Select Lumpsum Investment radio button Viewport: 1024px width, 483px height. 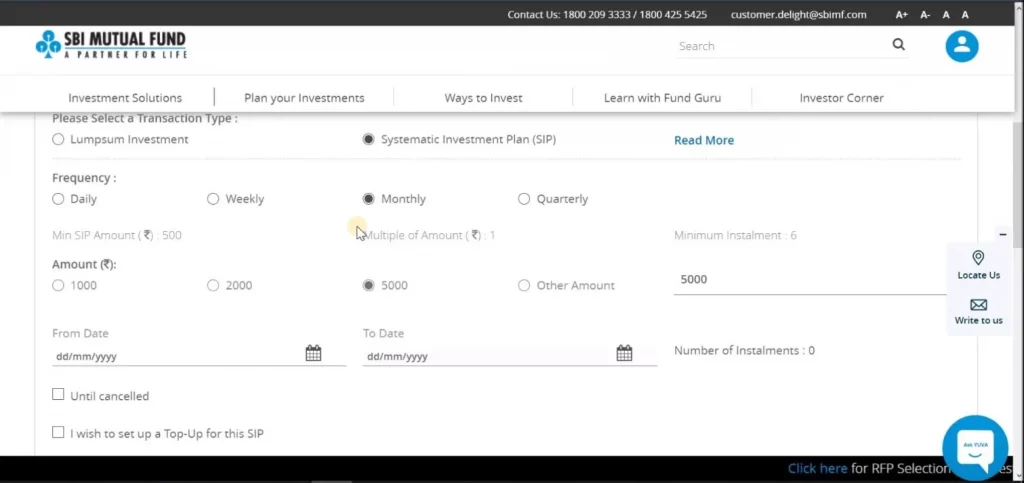[x=58, y=139]
